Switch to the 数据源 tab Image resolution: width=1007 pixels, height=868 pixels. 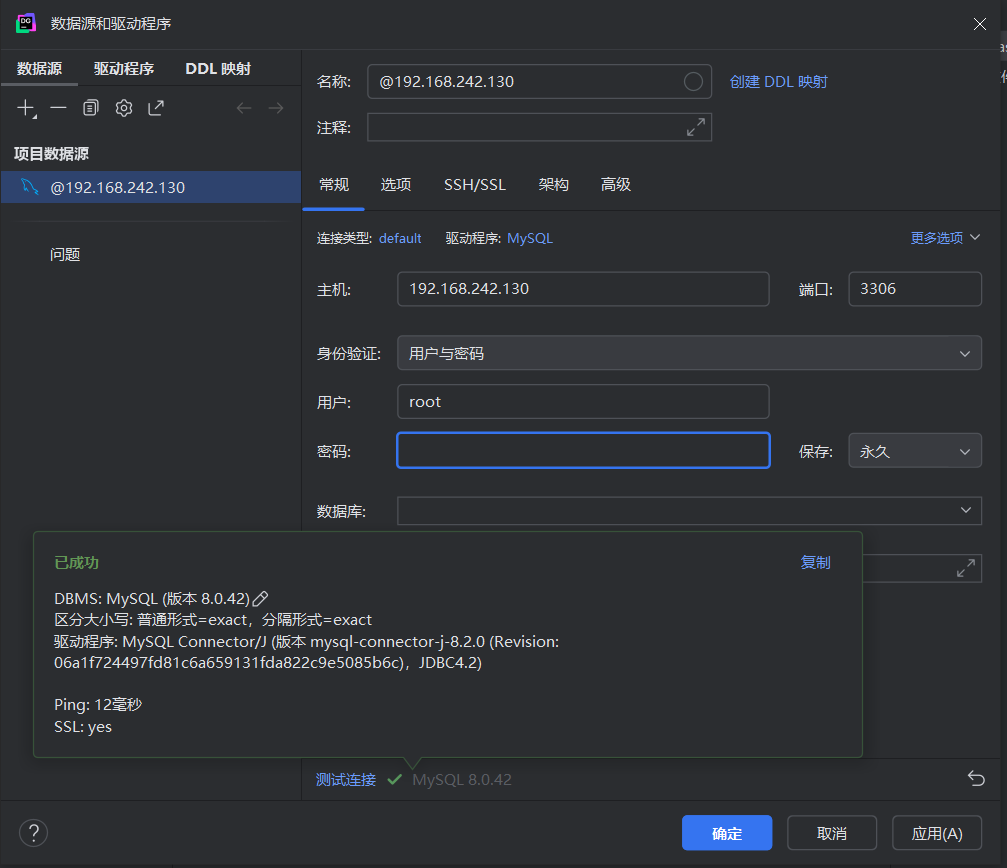(x=39, y=69)
